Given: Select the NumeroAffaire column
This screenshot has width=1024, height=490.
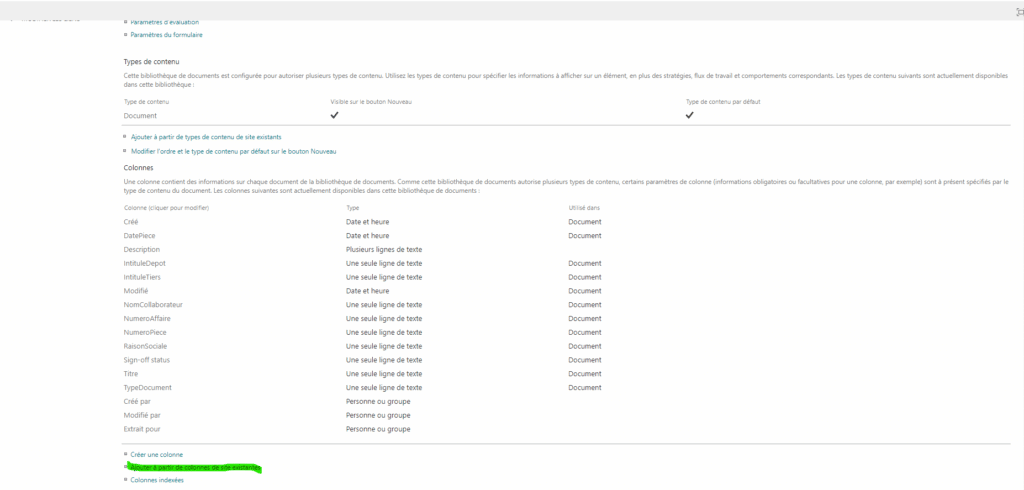Looking at the screenshot, I should (147, 318).
